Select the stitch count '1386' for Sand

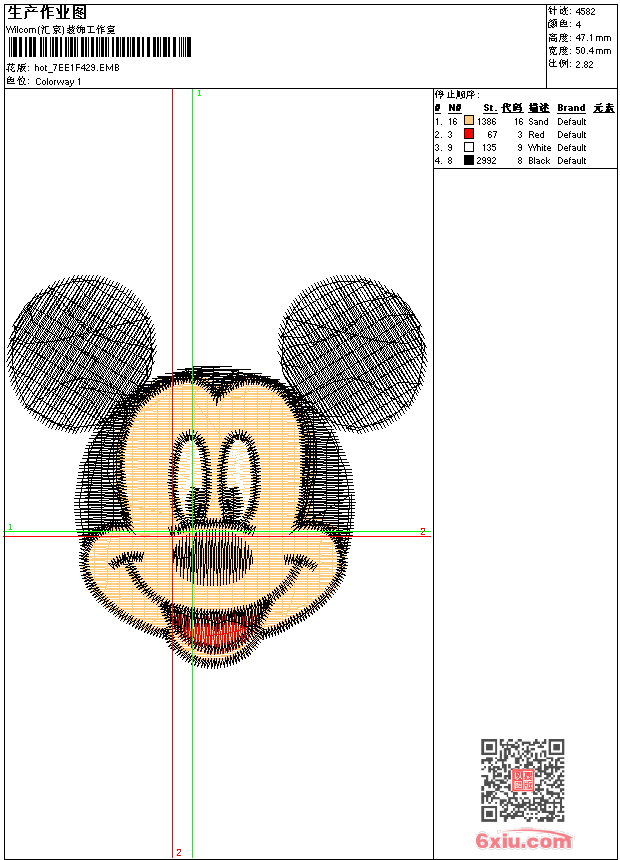(x=487, y=121)
